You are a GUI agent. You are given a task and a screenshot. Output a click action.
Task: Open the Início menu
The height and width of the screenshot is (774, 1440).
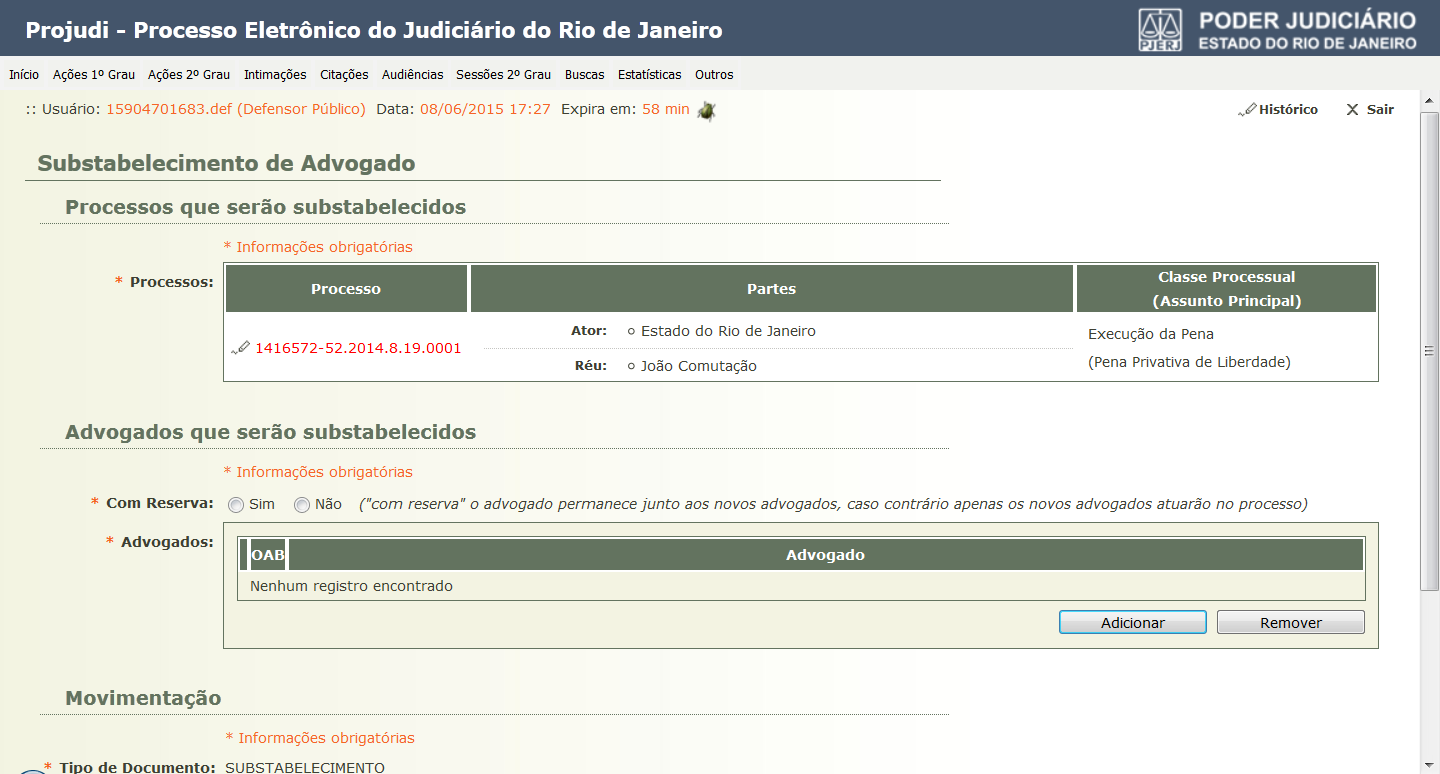(x=24, y=75)
